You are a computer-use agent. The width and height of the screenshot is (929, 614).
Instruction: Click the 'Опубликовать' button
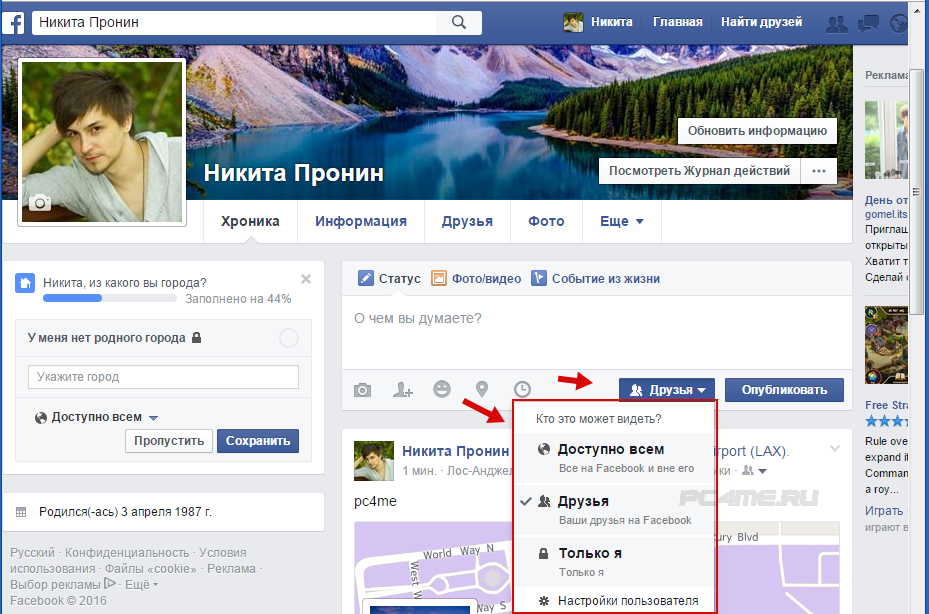pos(784,390)
